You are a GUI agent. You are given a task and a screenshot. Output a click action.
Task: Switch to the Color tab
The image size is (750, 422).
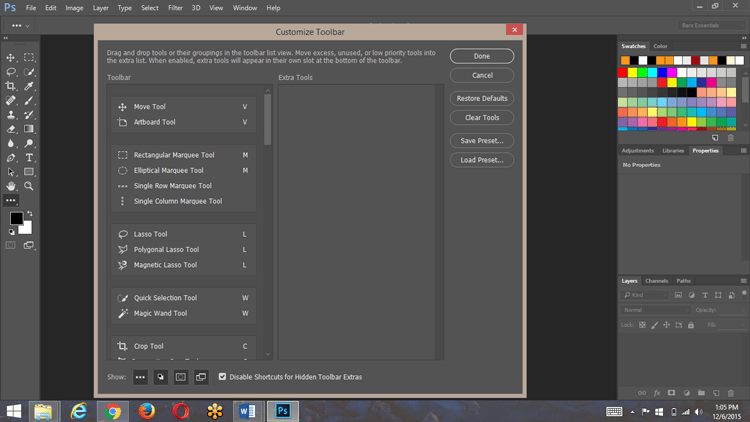[x=660, y=46]
